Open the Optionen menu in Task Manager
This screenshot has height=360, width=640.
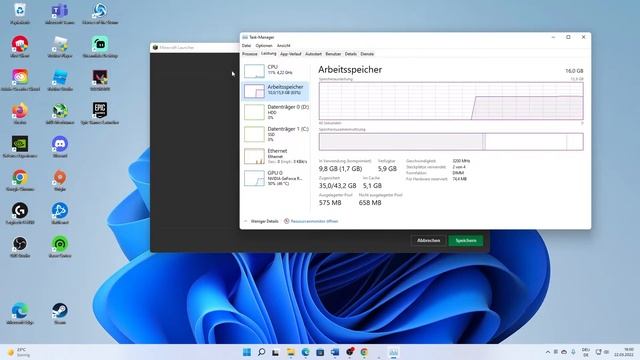(264, 45)
